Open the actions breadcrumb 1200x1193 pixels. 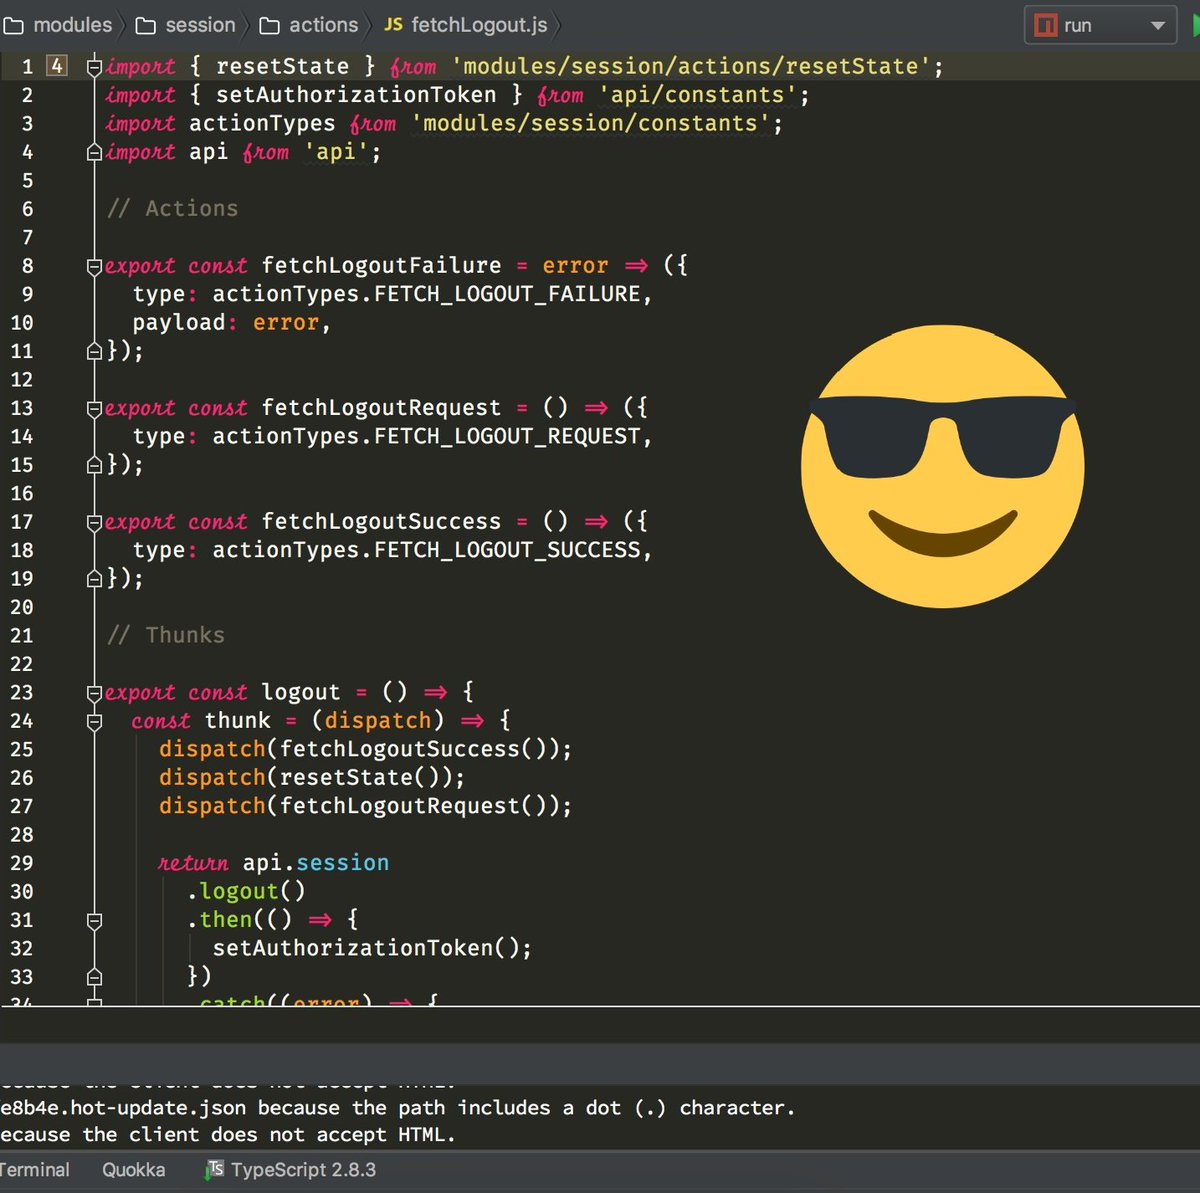(x=323, y=25)
